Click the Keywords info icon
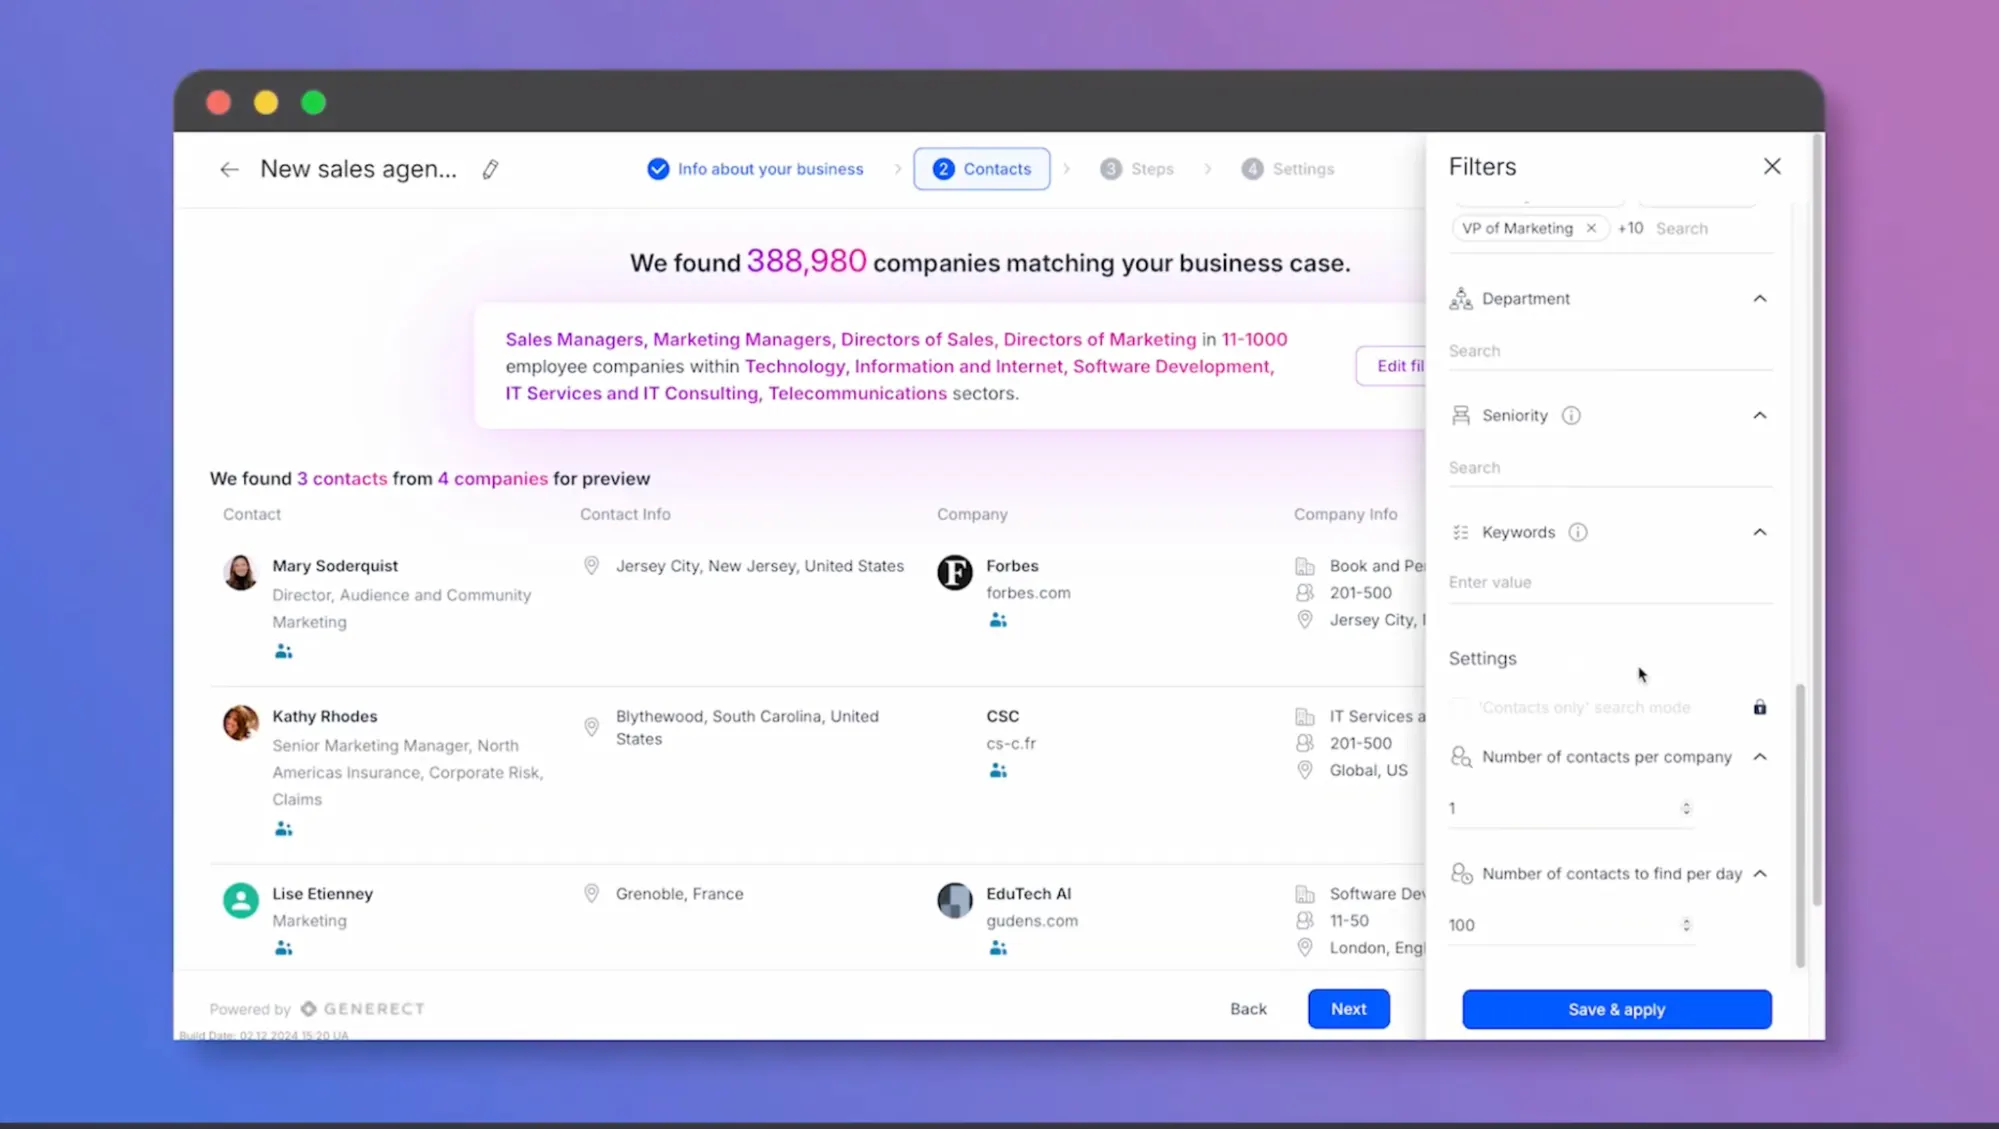1999x1130 pixels. [x=1577, y=532]
